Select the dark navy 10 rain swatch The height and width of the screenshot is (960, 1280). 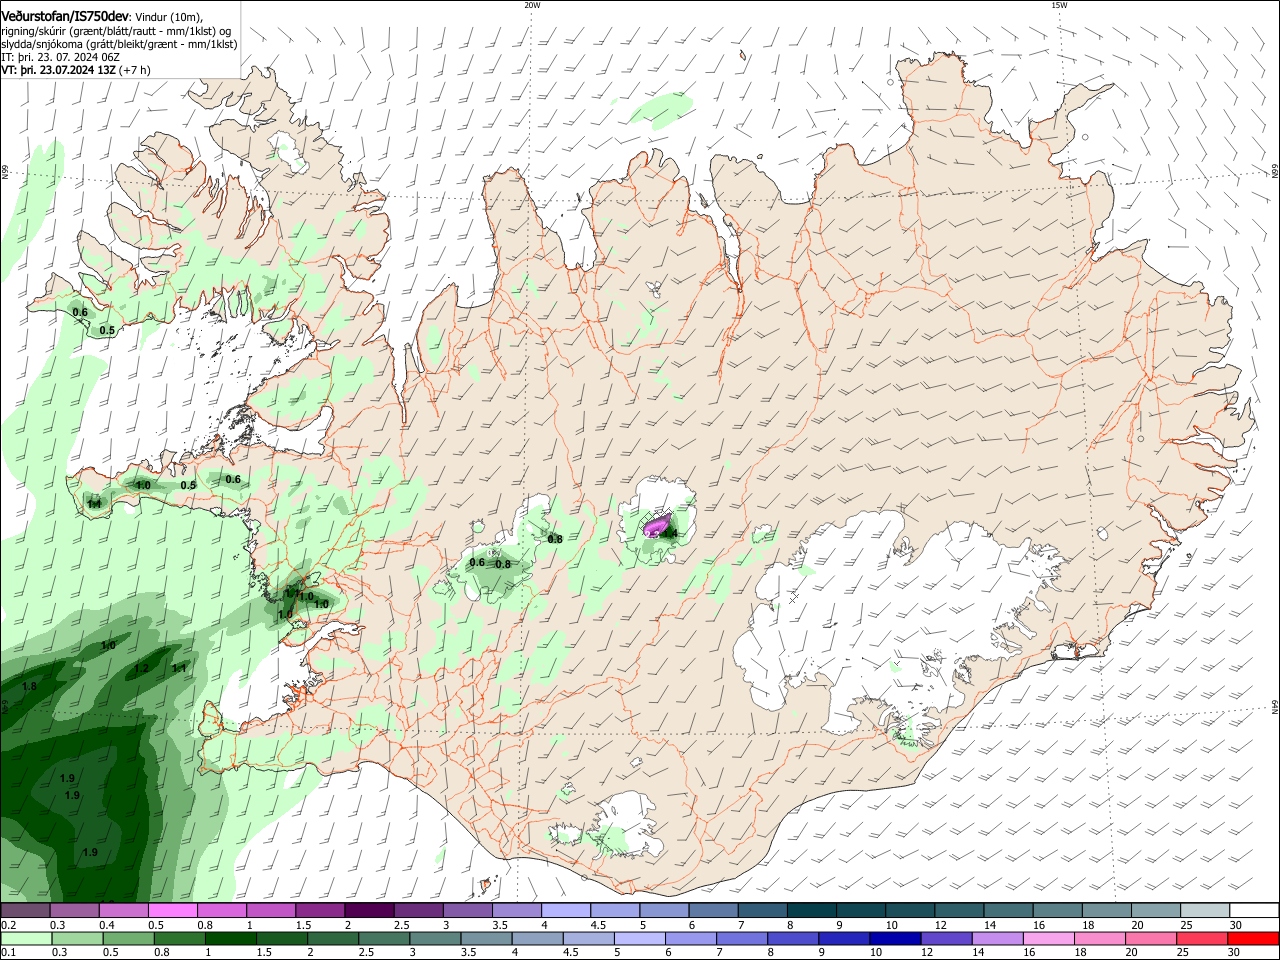(895, 939)
